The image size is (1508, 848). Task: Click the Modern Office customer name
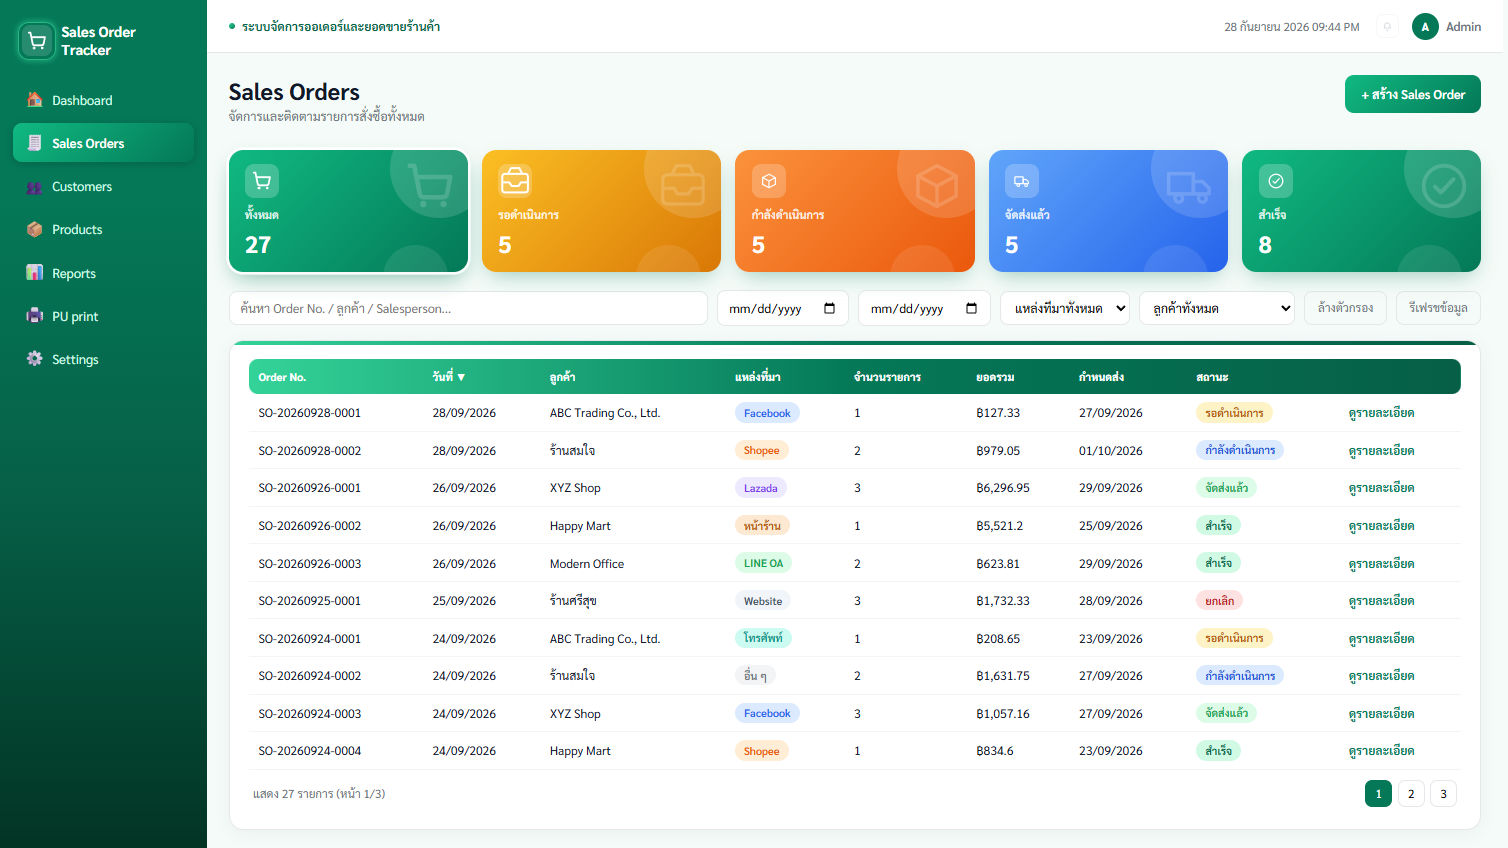(587, 564)
